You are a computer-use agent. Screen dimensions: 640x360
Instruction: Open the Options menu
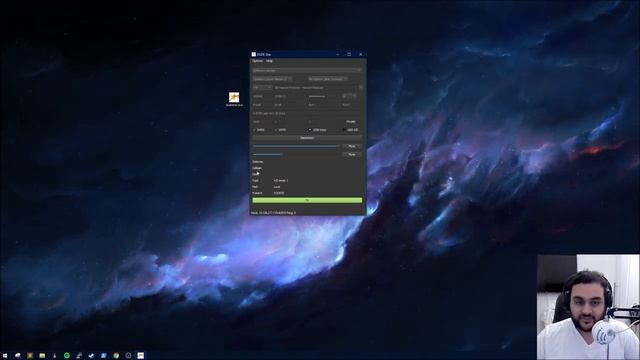pyautogui.click(x=257, y=61)
